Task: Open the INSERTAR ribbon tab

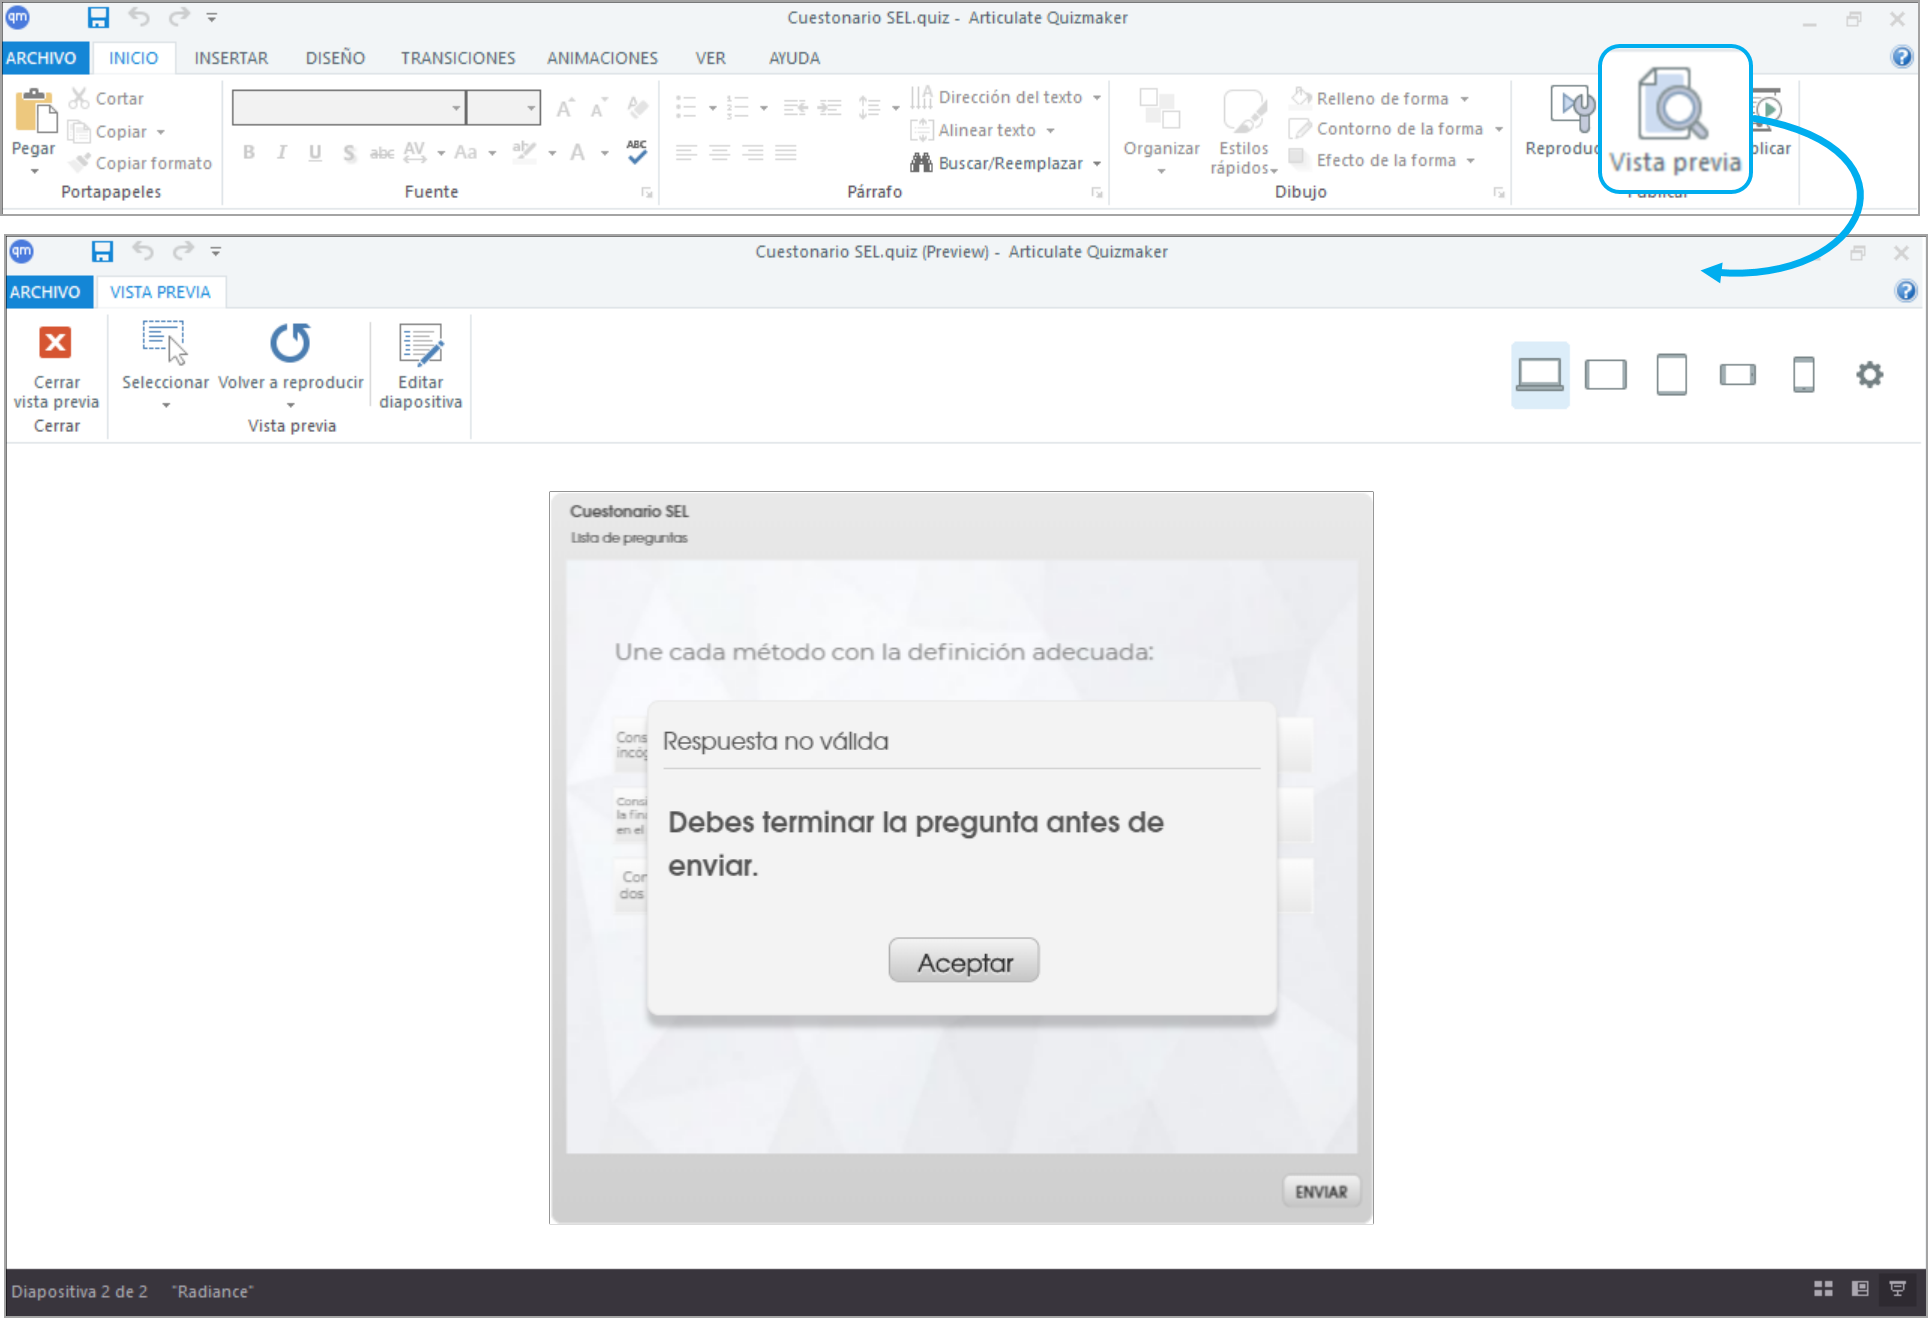Action: (231, 58)
